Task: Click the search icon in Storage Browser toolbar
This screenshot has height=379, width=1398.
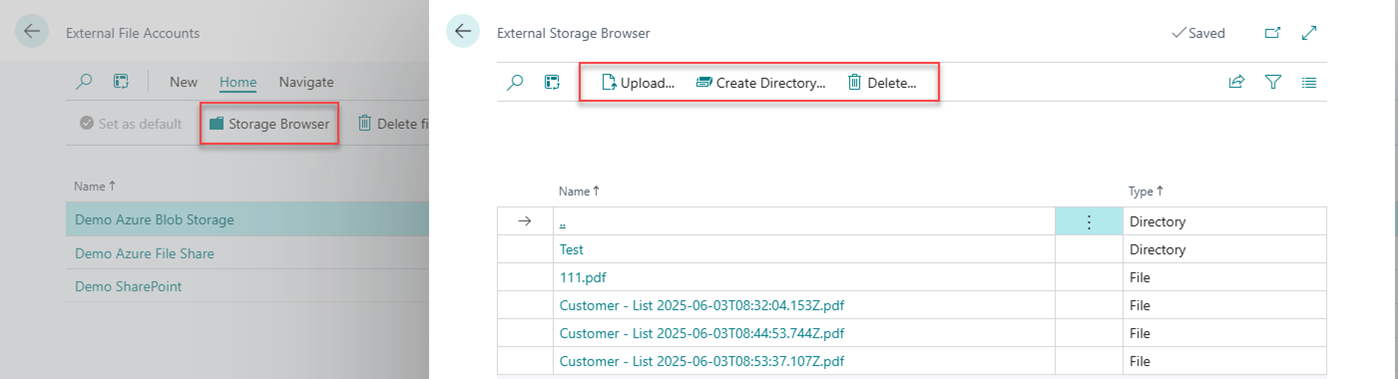Action: 515,83
